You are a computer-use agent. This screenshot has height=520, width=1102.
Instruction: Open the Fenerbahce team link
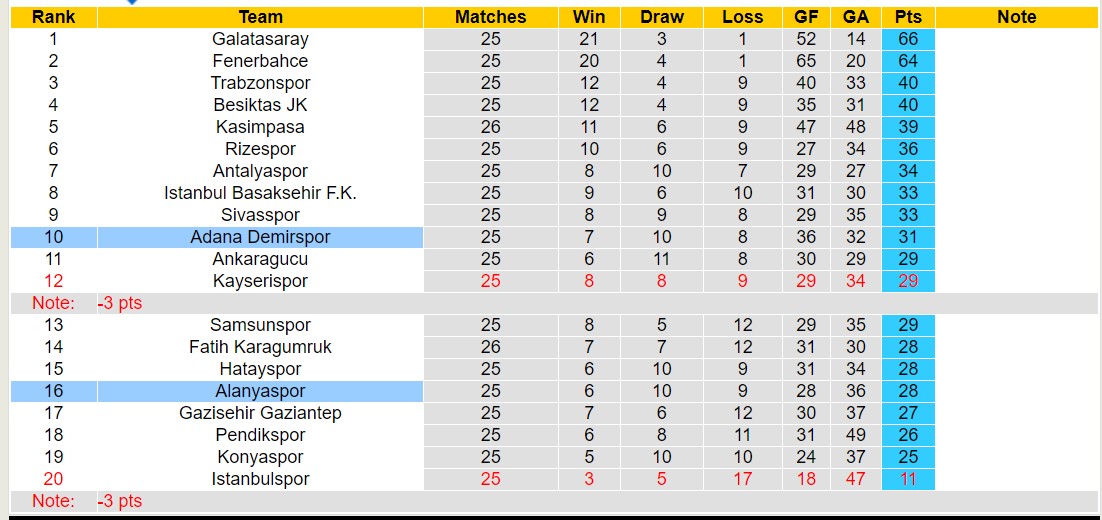(x=260, y=61)
